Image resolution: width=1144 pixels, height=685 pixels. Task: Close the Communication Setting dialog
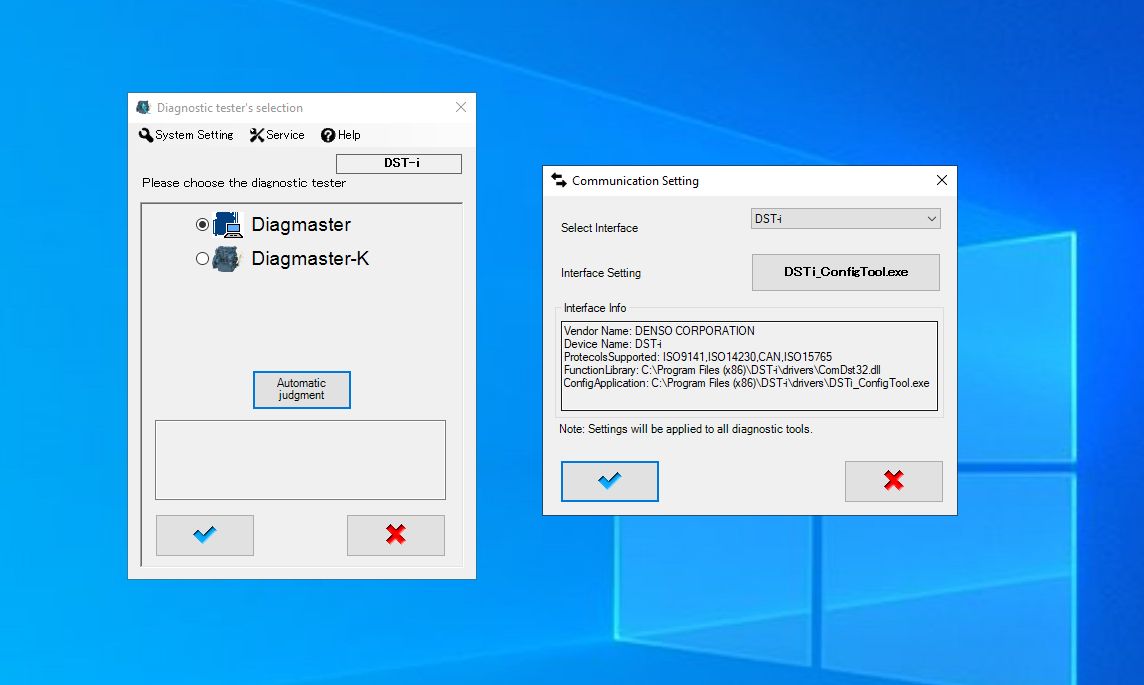[x=942, y=180]
